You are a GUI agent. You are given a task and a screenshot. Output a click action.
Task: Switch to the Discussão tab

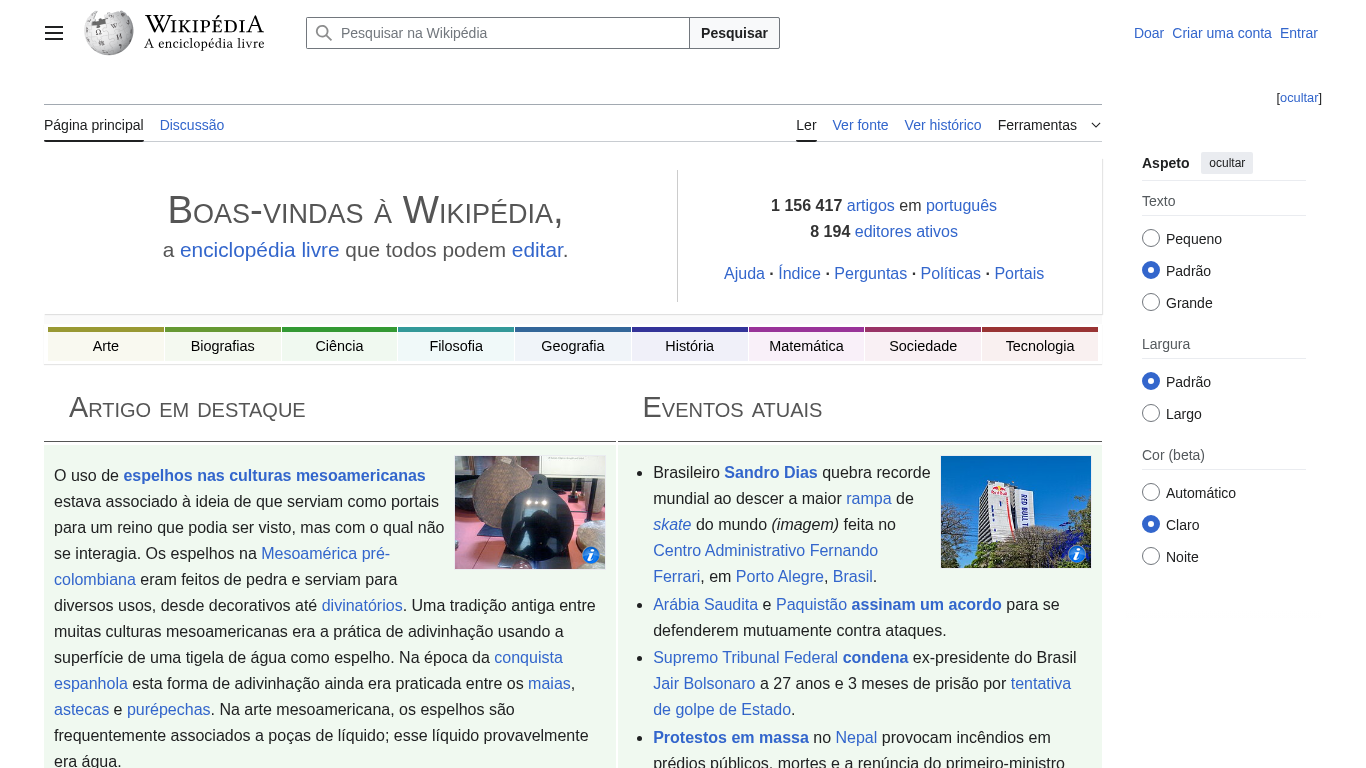tap(192, 125)
